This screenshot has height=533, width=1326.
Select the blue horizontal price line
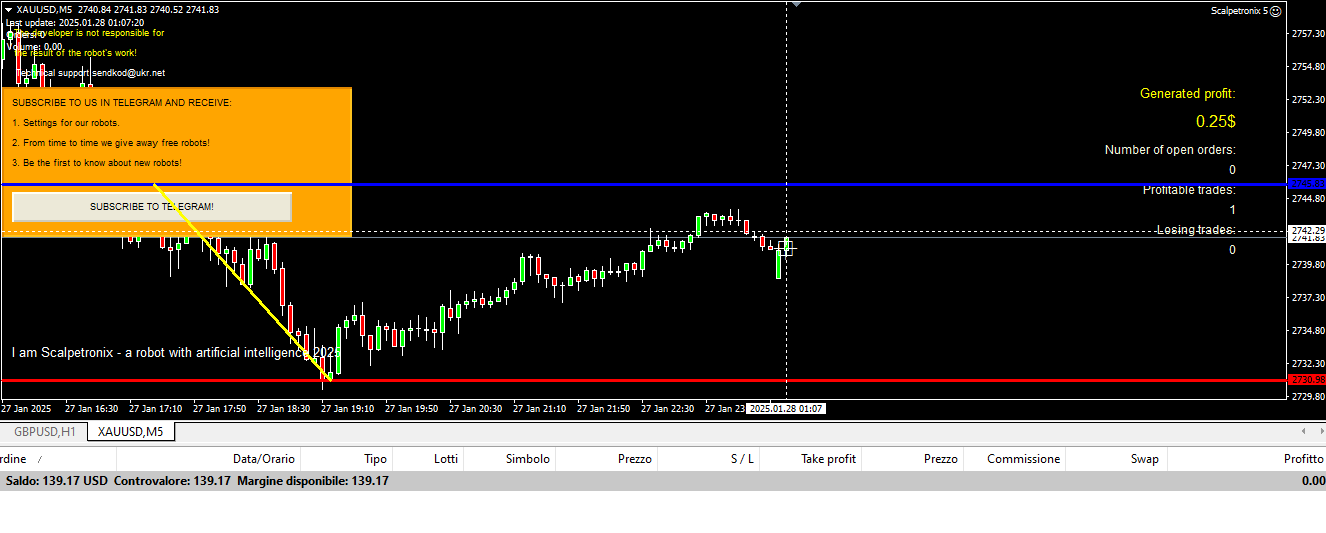click(700, 185)
